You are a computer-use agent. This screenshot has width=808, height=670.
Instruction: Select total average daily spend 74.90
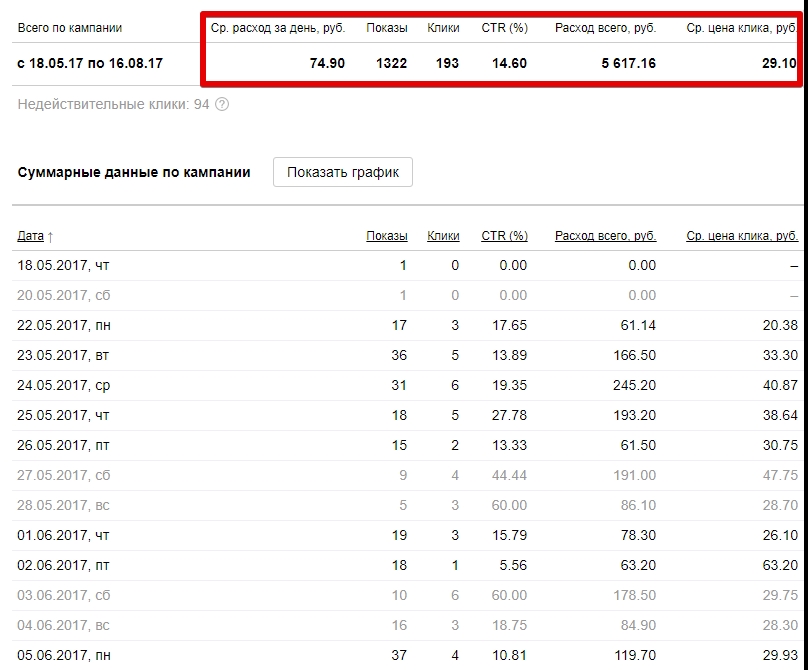[327, 63]
